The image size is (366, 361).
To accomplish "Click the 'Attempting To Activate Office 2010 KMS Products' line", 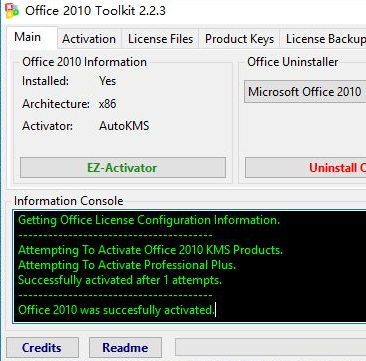I will (x=150, y=250).
